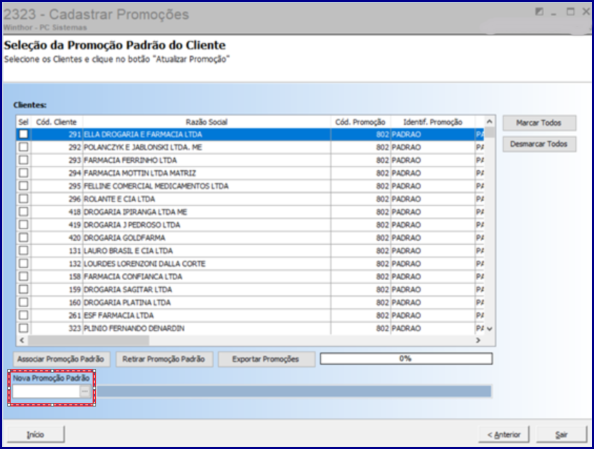Maximize the Cadastrar Promoções window
594x449 pixels.
(570, 12)
